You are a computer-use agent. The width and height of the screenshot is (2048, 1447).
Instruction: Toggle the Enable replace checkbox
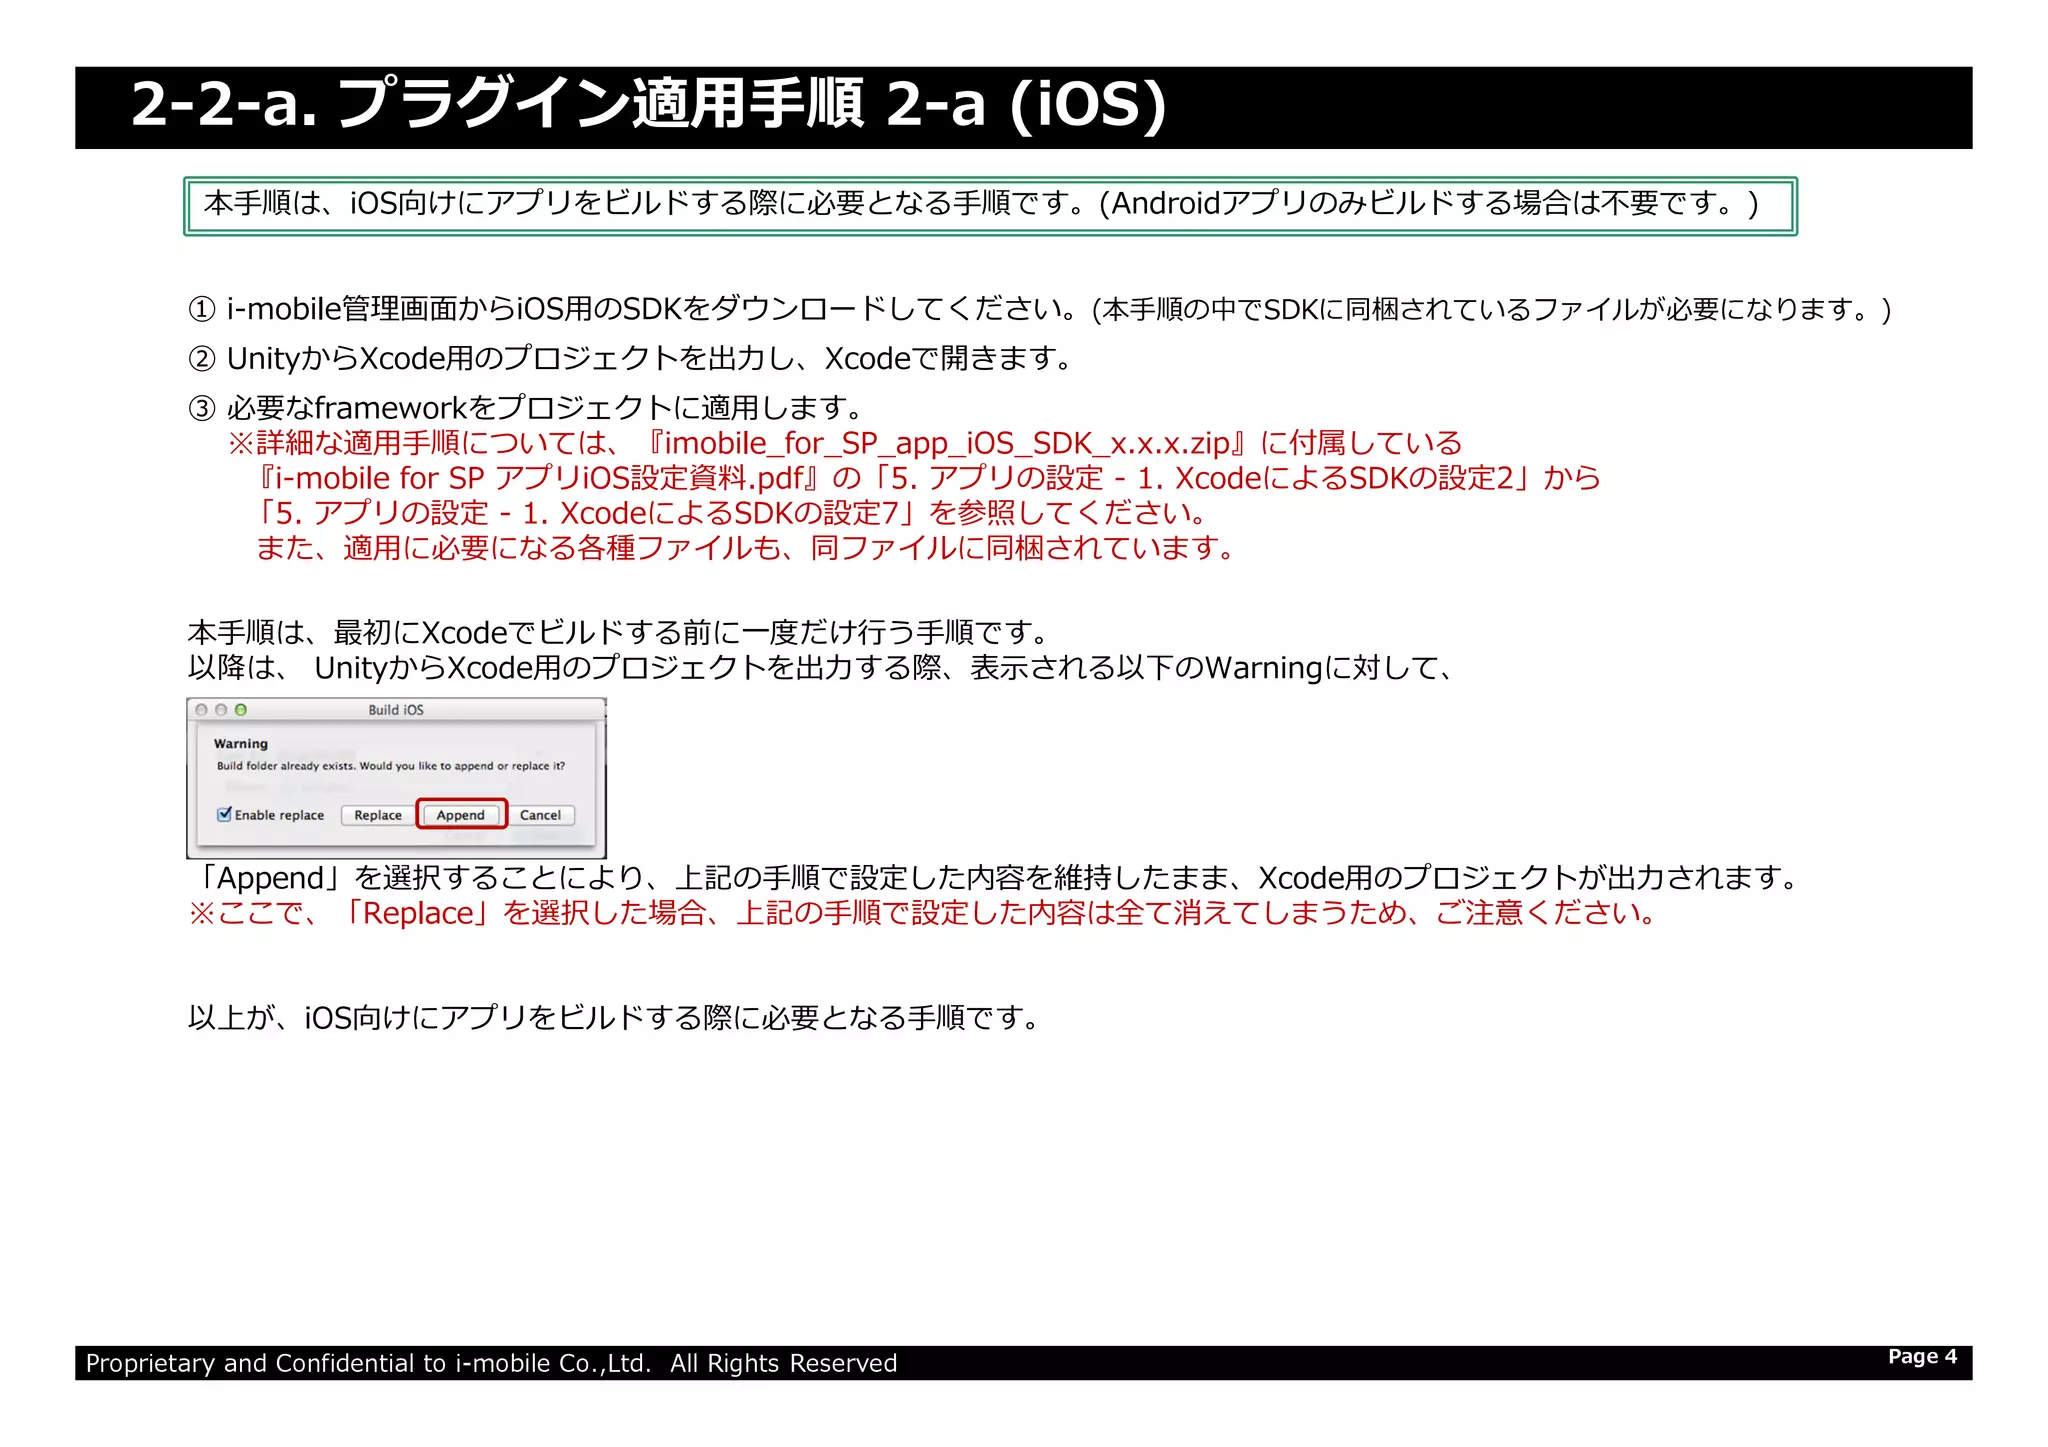coord(224,814)
